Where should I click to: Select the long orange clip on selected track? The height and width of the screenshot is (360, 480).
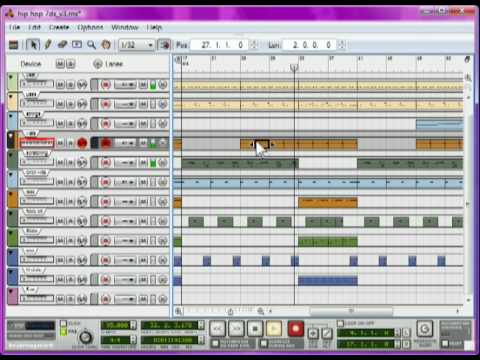(299, 144)
